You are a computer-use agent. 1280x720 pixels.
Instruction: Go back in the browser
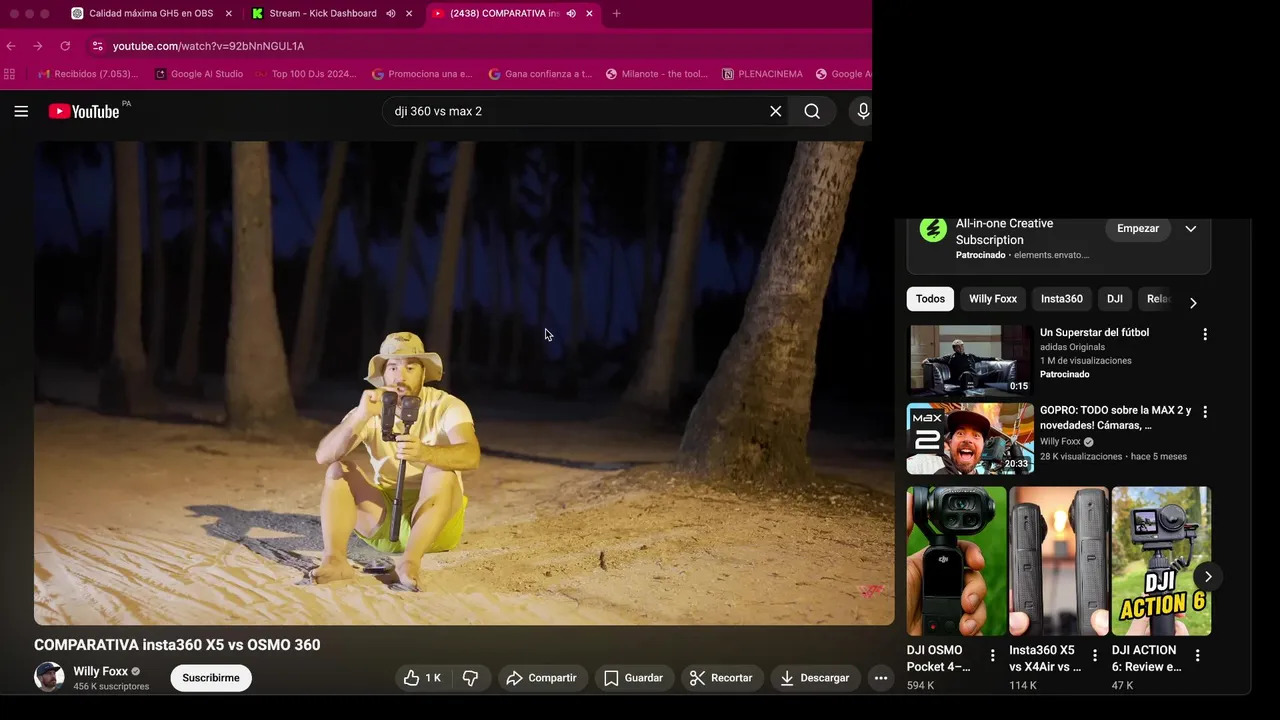11,46
